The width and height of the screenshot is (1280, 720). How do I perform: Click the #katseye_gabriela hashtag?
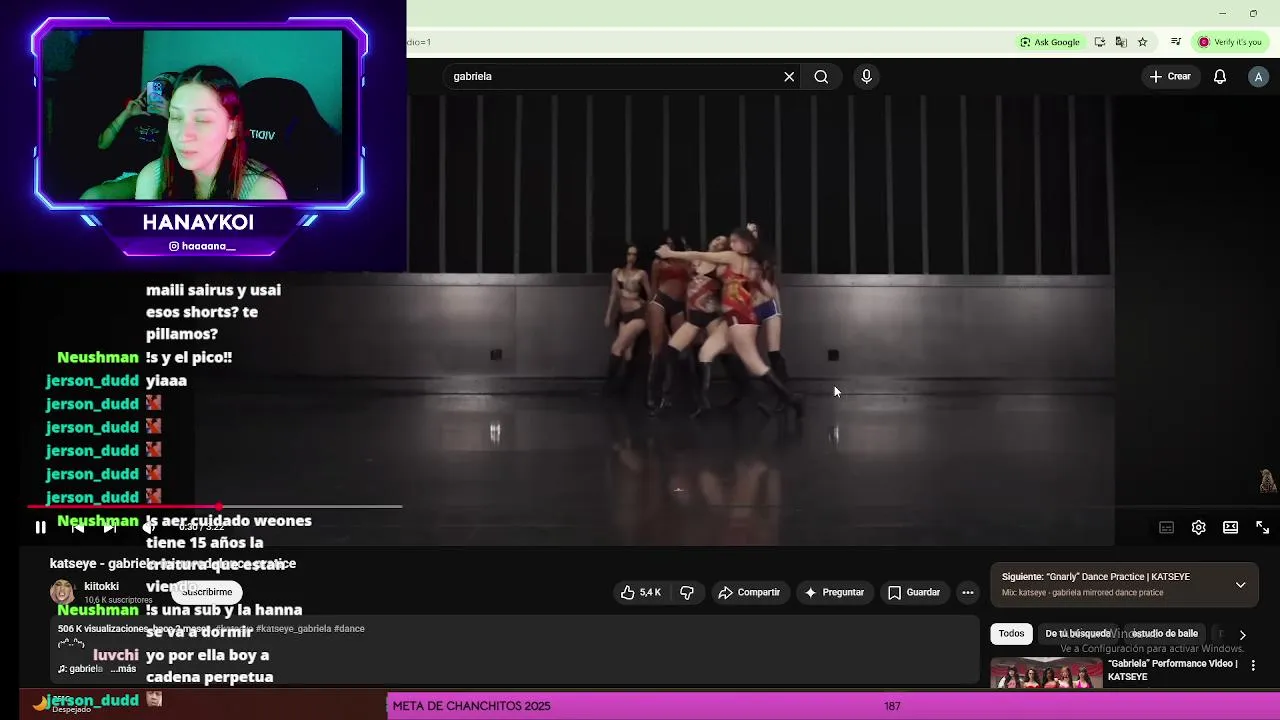[x=293, y=628]
